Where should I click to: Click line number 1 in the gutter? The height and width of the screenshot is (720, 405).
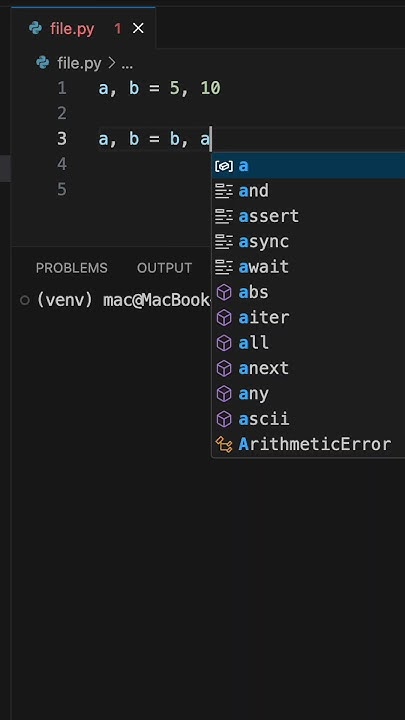[62, 88]
